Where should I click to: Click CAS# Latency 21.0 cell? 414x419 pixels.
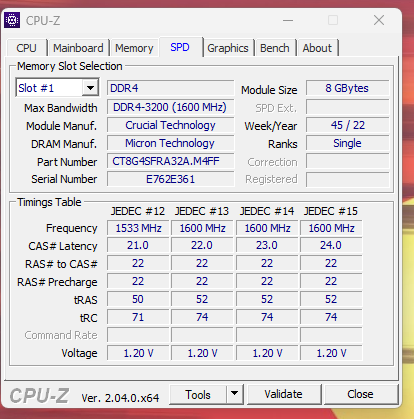coord(138,245)
